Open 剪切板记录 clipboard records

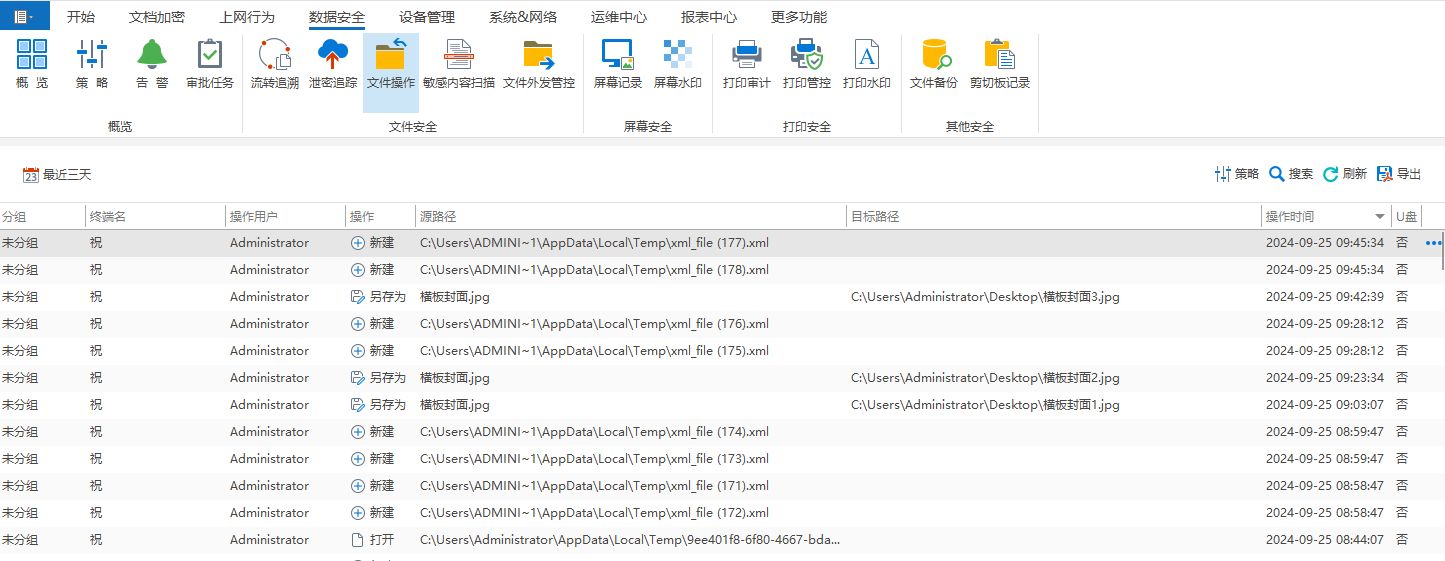coord(1000,64)
